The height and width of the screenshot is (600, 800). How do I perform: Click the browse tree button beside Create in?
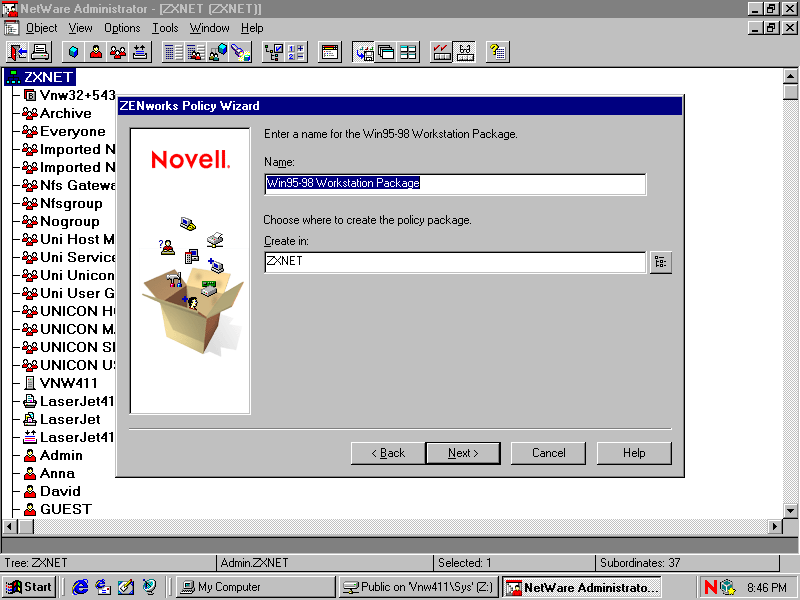[660, 262]
